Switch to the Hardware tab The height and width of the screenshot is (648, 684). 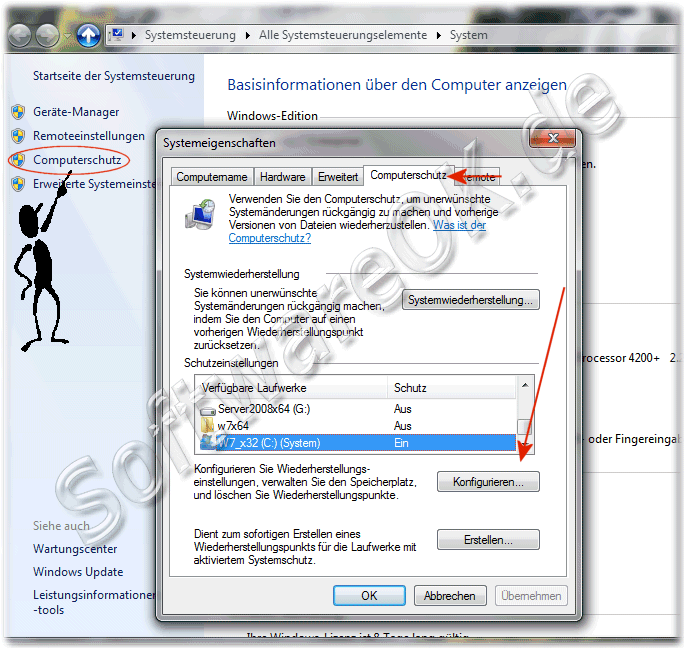point(283,177)
